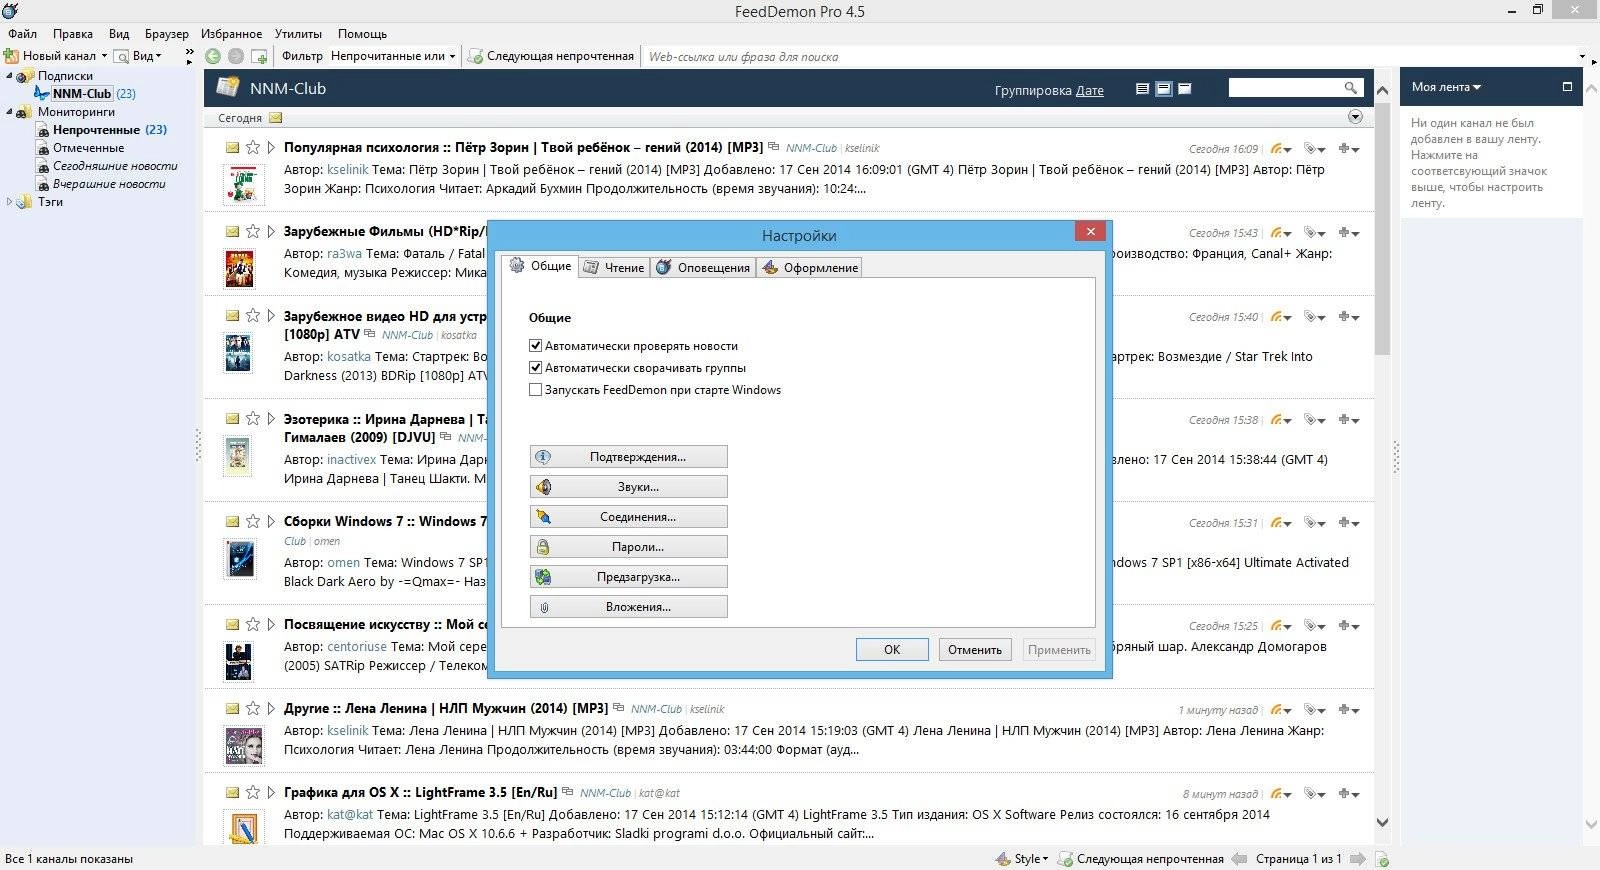The height and width of the screenshot is (870, 1600).
Task: Open the Утилиты menu
Action: pos(298,33)
